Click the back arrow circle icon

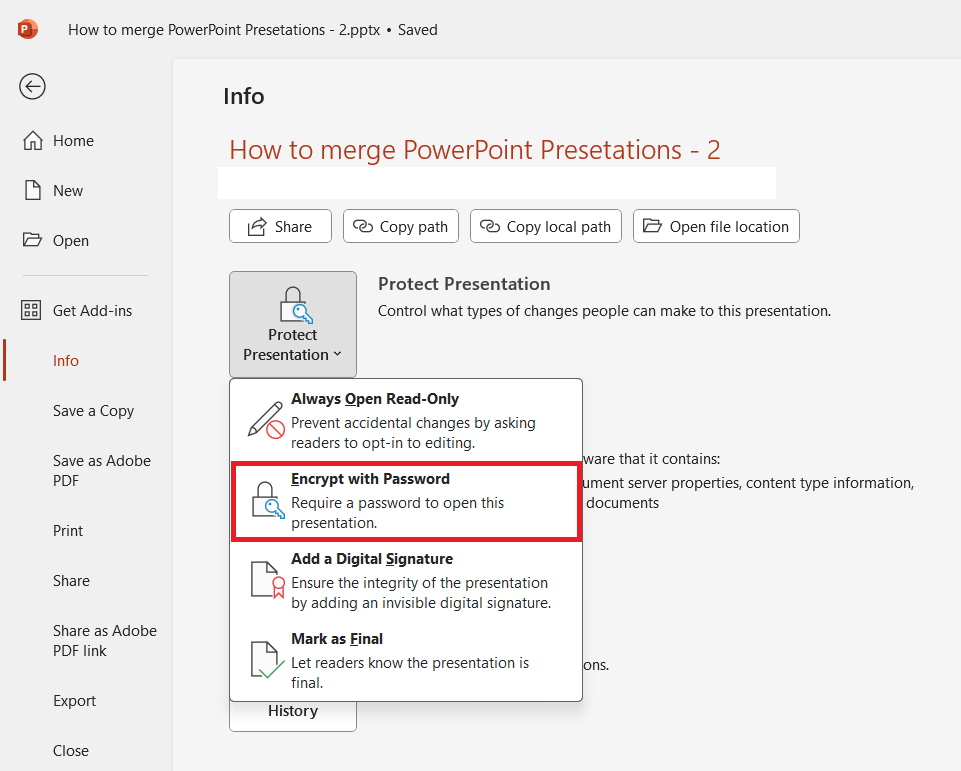(x=32, y=86)
